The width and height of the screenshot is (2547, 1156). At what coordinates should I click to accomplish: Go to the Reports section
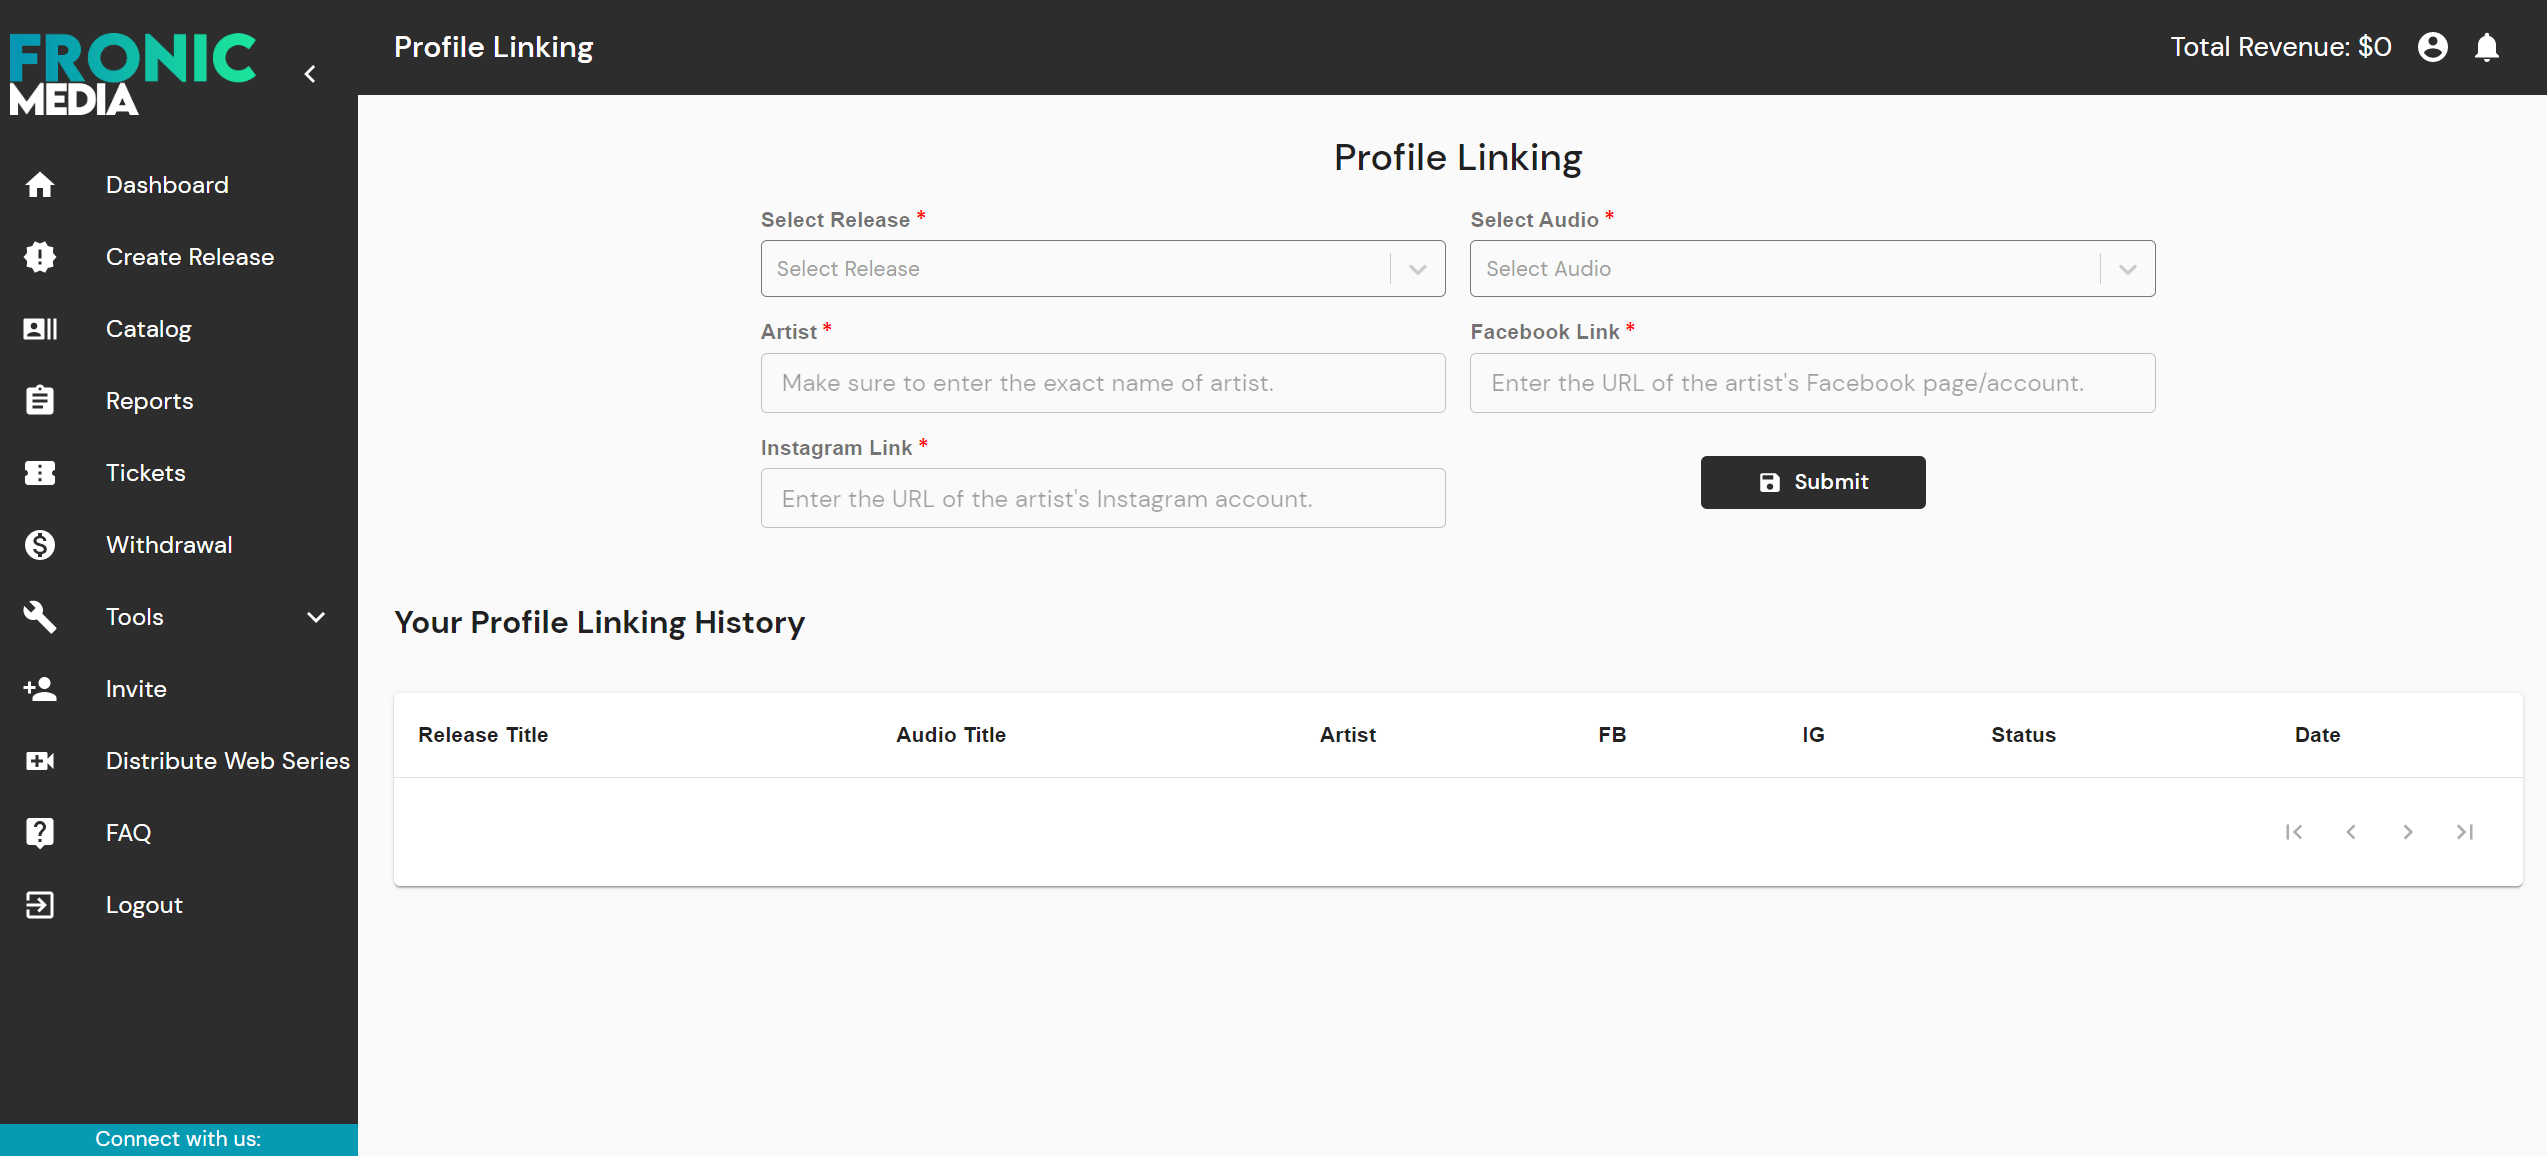click(149, 401)
